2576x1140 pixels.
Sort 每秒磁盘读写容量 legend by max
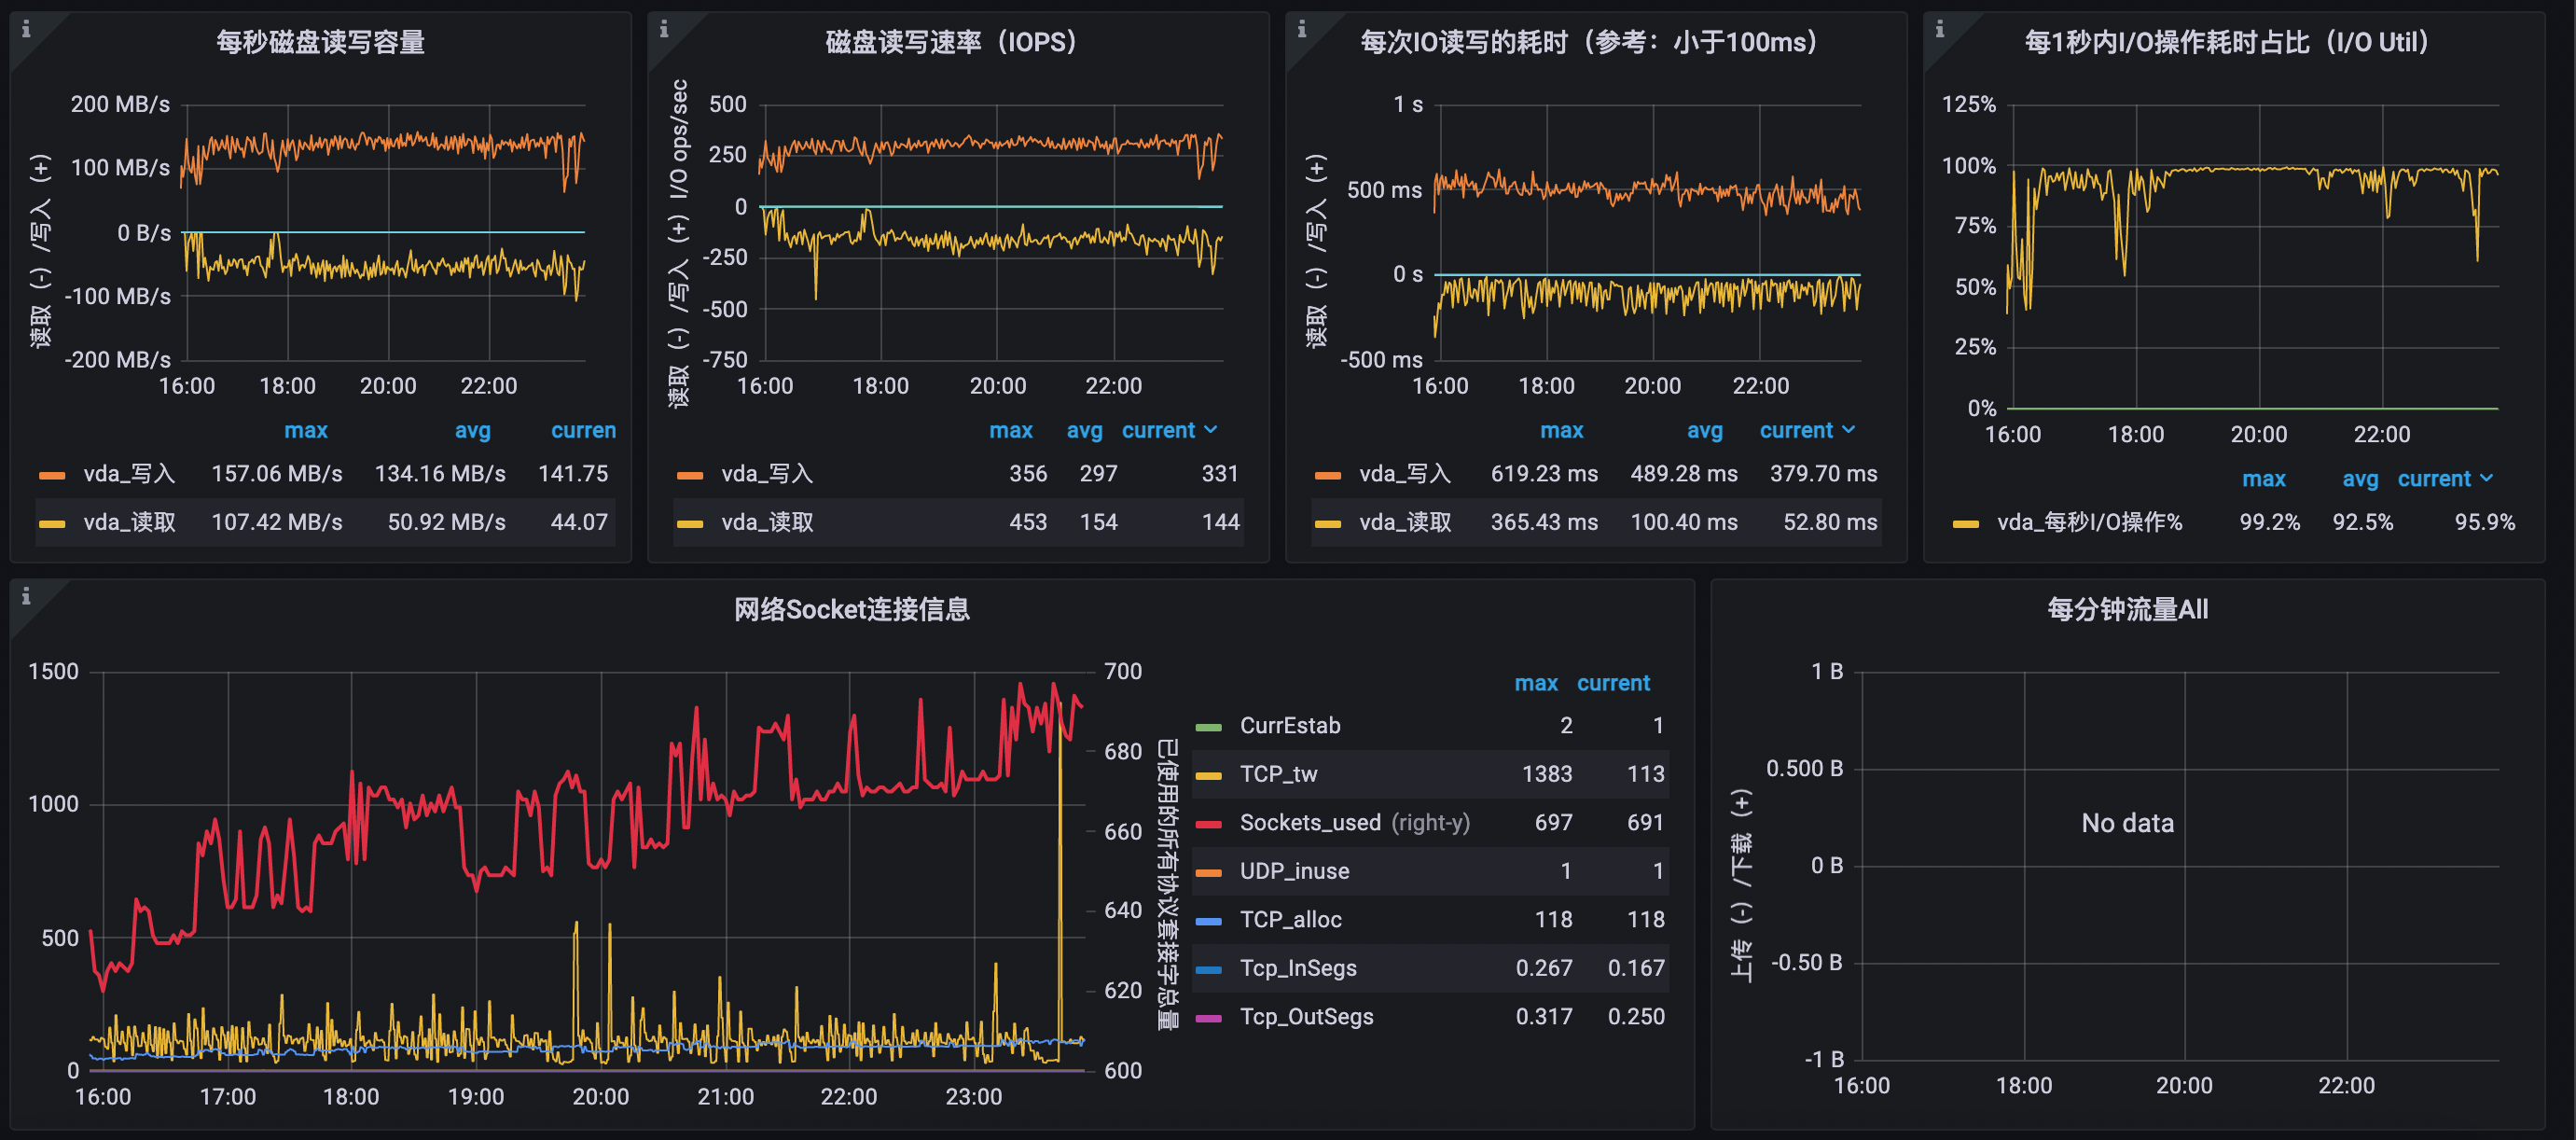pos(305,431)
